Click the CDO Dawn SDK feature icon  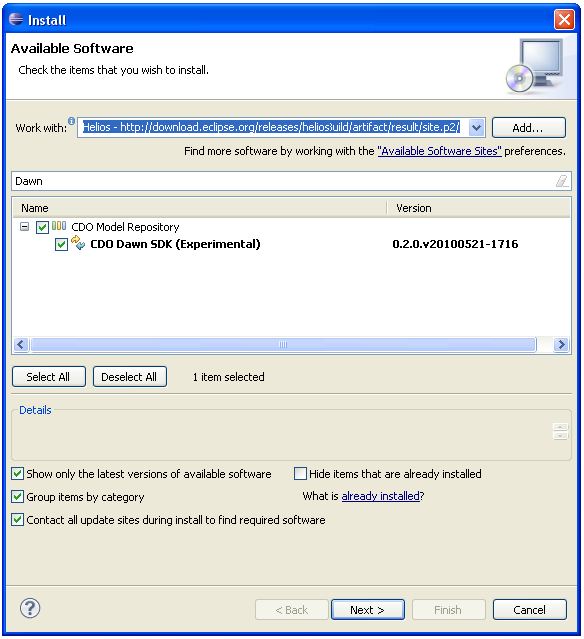coord(78,243)
